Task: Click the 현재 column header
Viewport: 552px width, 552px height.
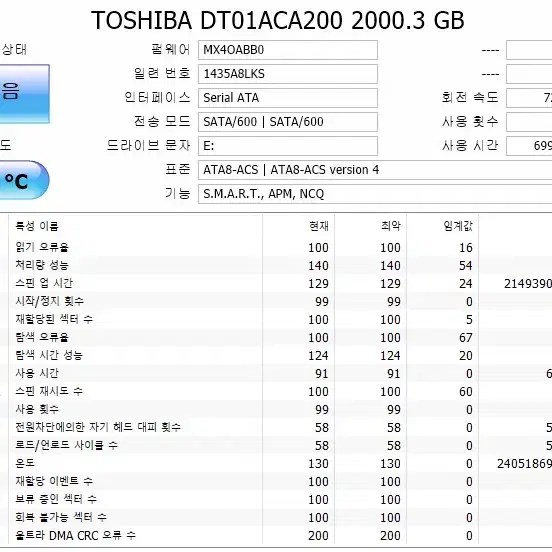Action: click(x=319, y=226)
